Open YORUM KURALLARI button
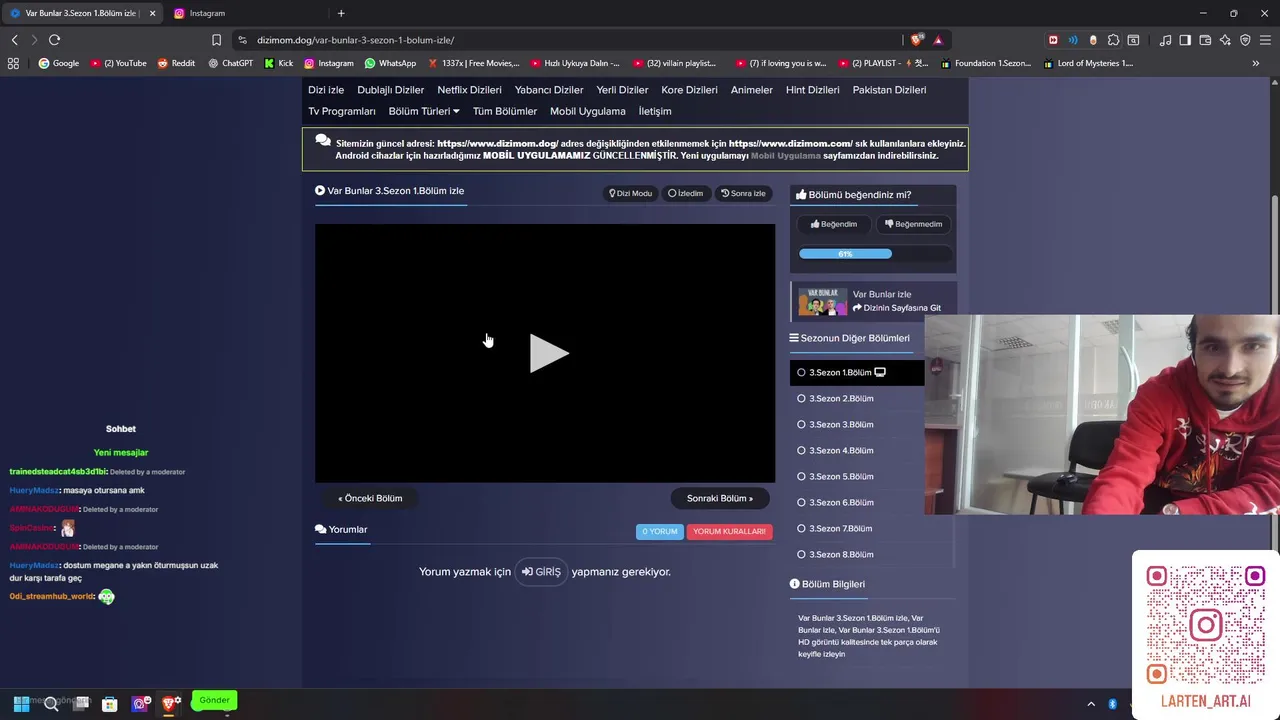This screenshot has height=720, width=1280. pyautogui.click(x=729, y=531)
